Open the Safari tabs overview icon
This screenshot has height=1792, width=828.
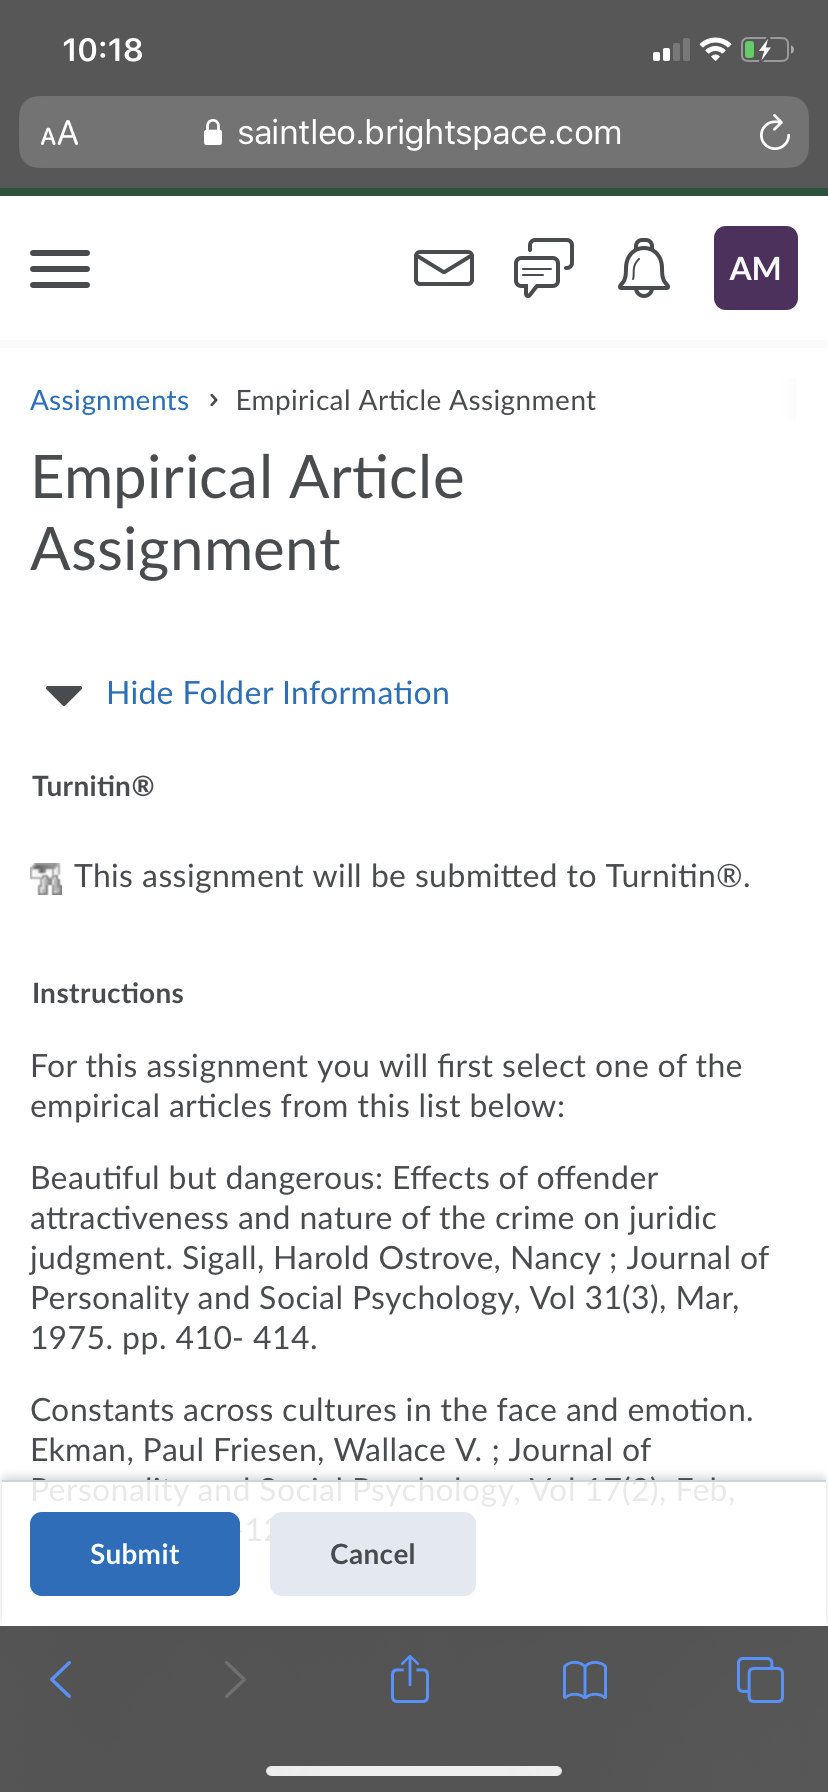pos(760,1679)
